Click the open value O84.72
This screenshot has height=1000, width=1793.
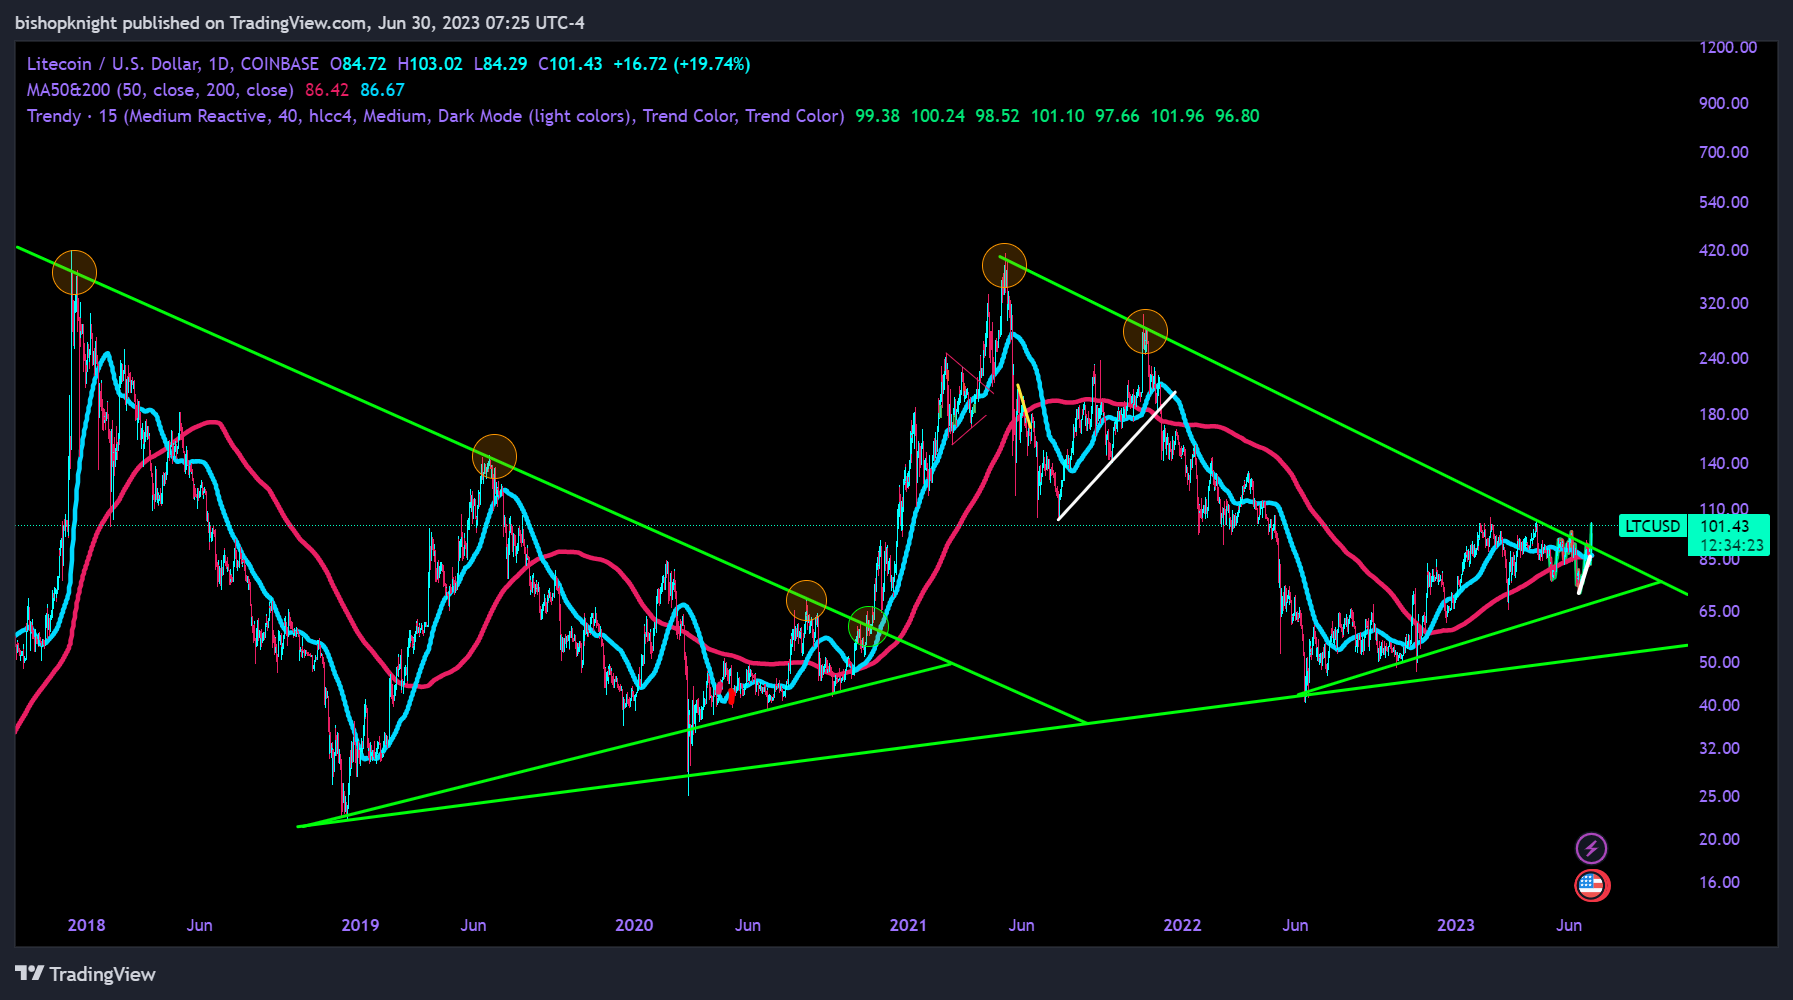point(358,64)
